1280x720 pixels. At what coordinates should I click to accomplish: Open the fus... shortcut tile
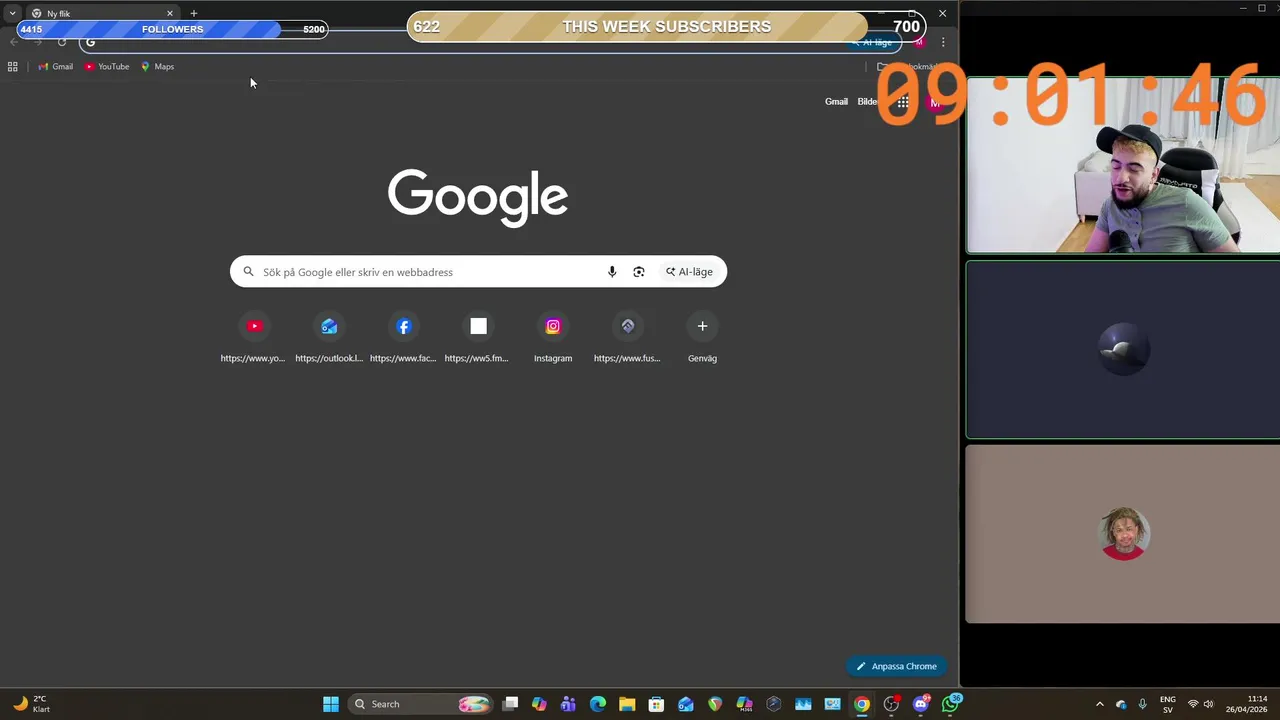click(x=627, y=338)
